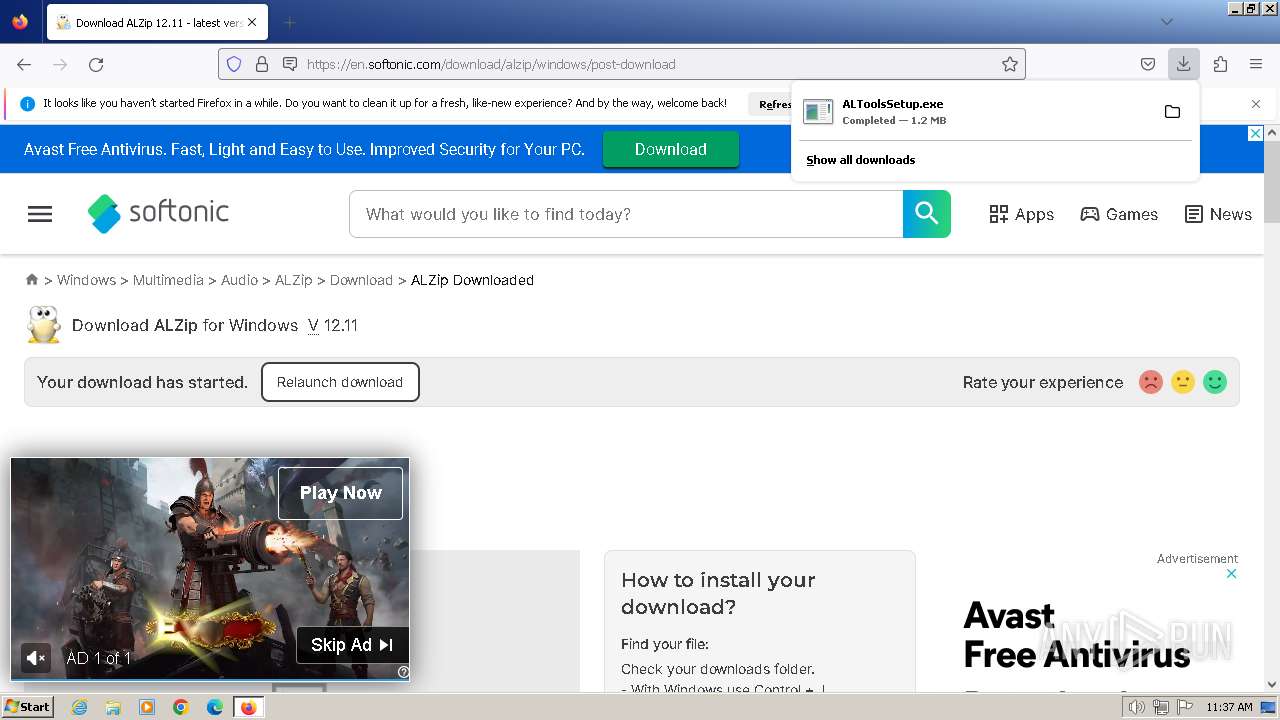Show ALToolsSetup.exe in its folder

(x=1172, y=112)
